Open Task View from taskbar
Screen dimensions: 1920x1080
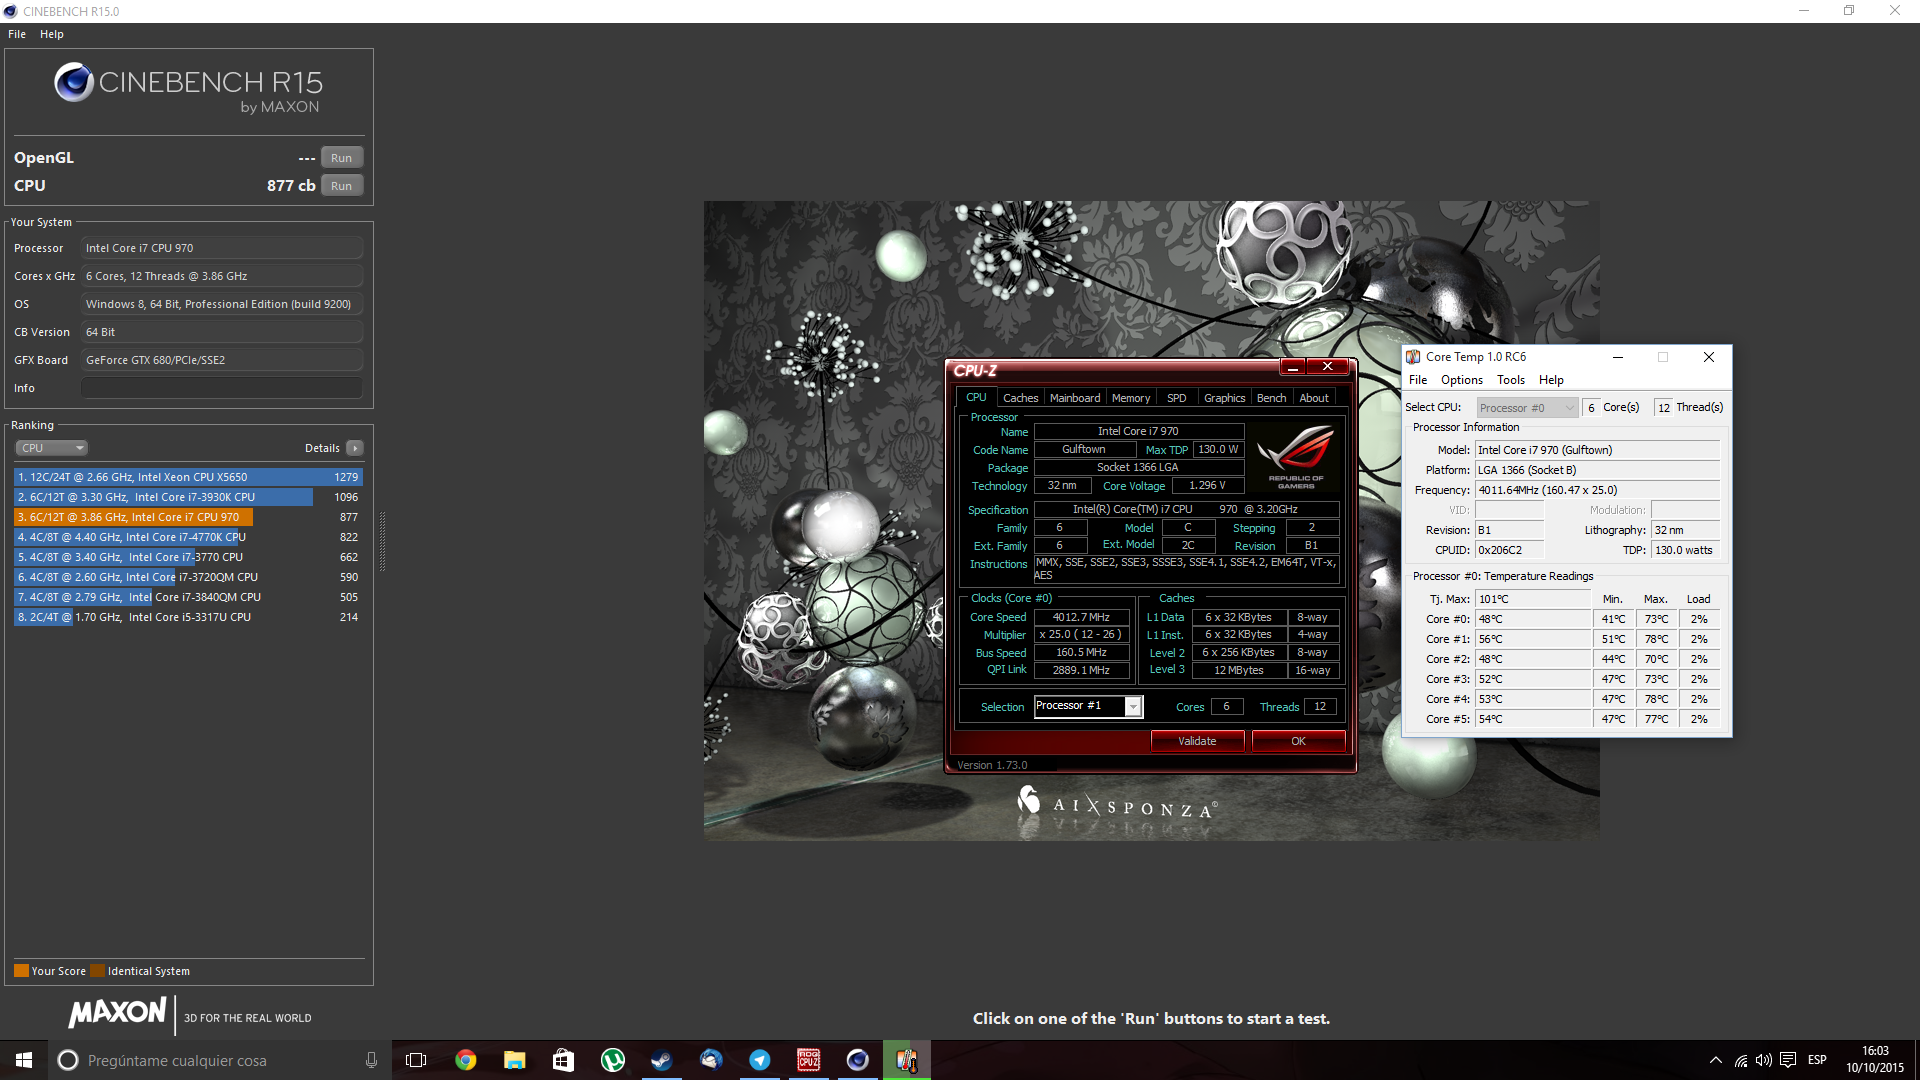(416, 1060)
